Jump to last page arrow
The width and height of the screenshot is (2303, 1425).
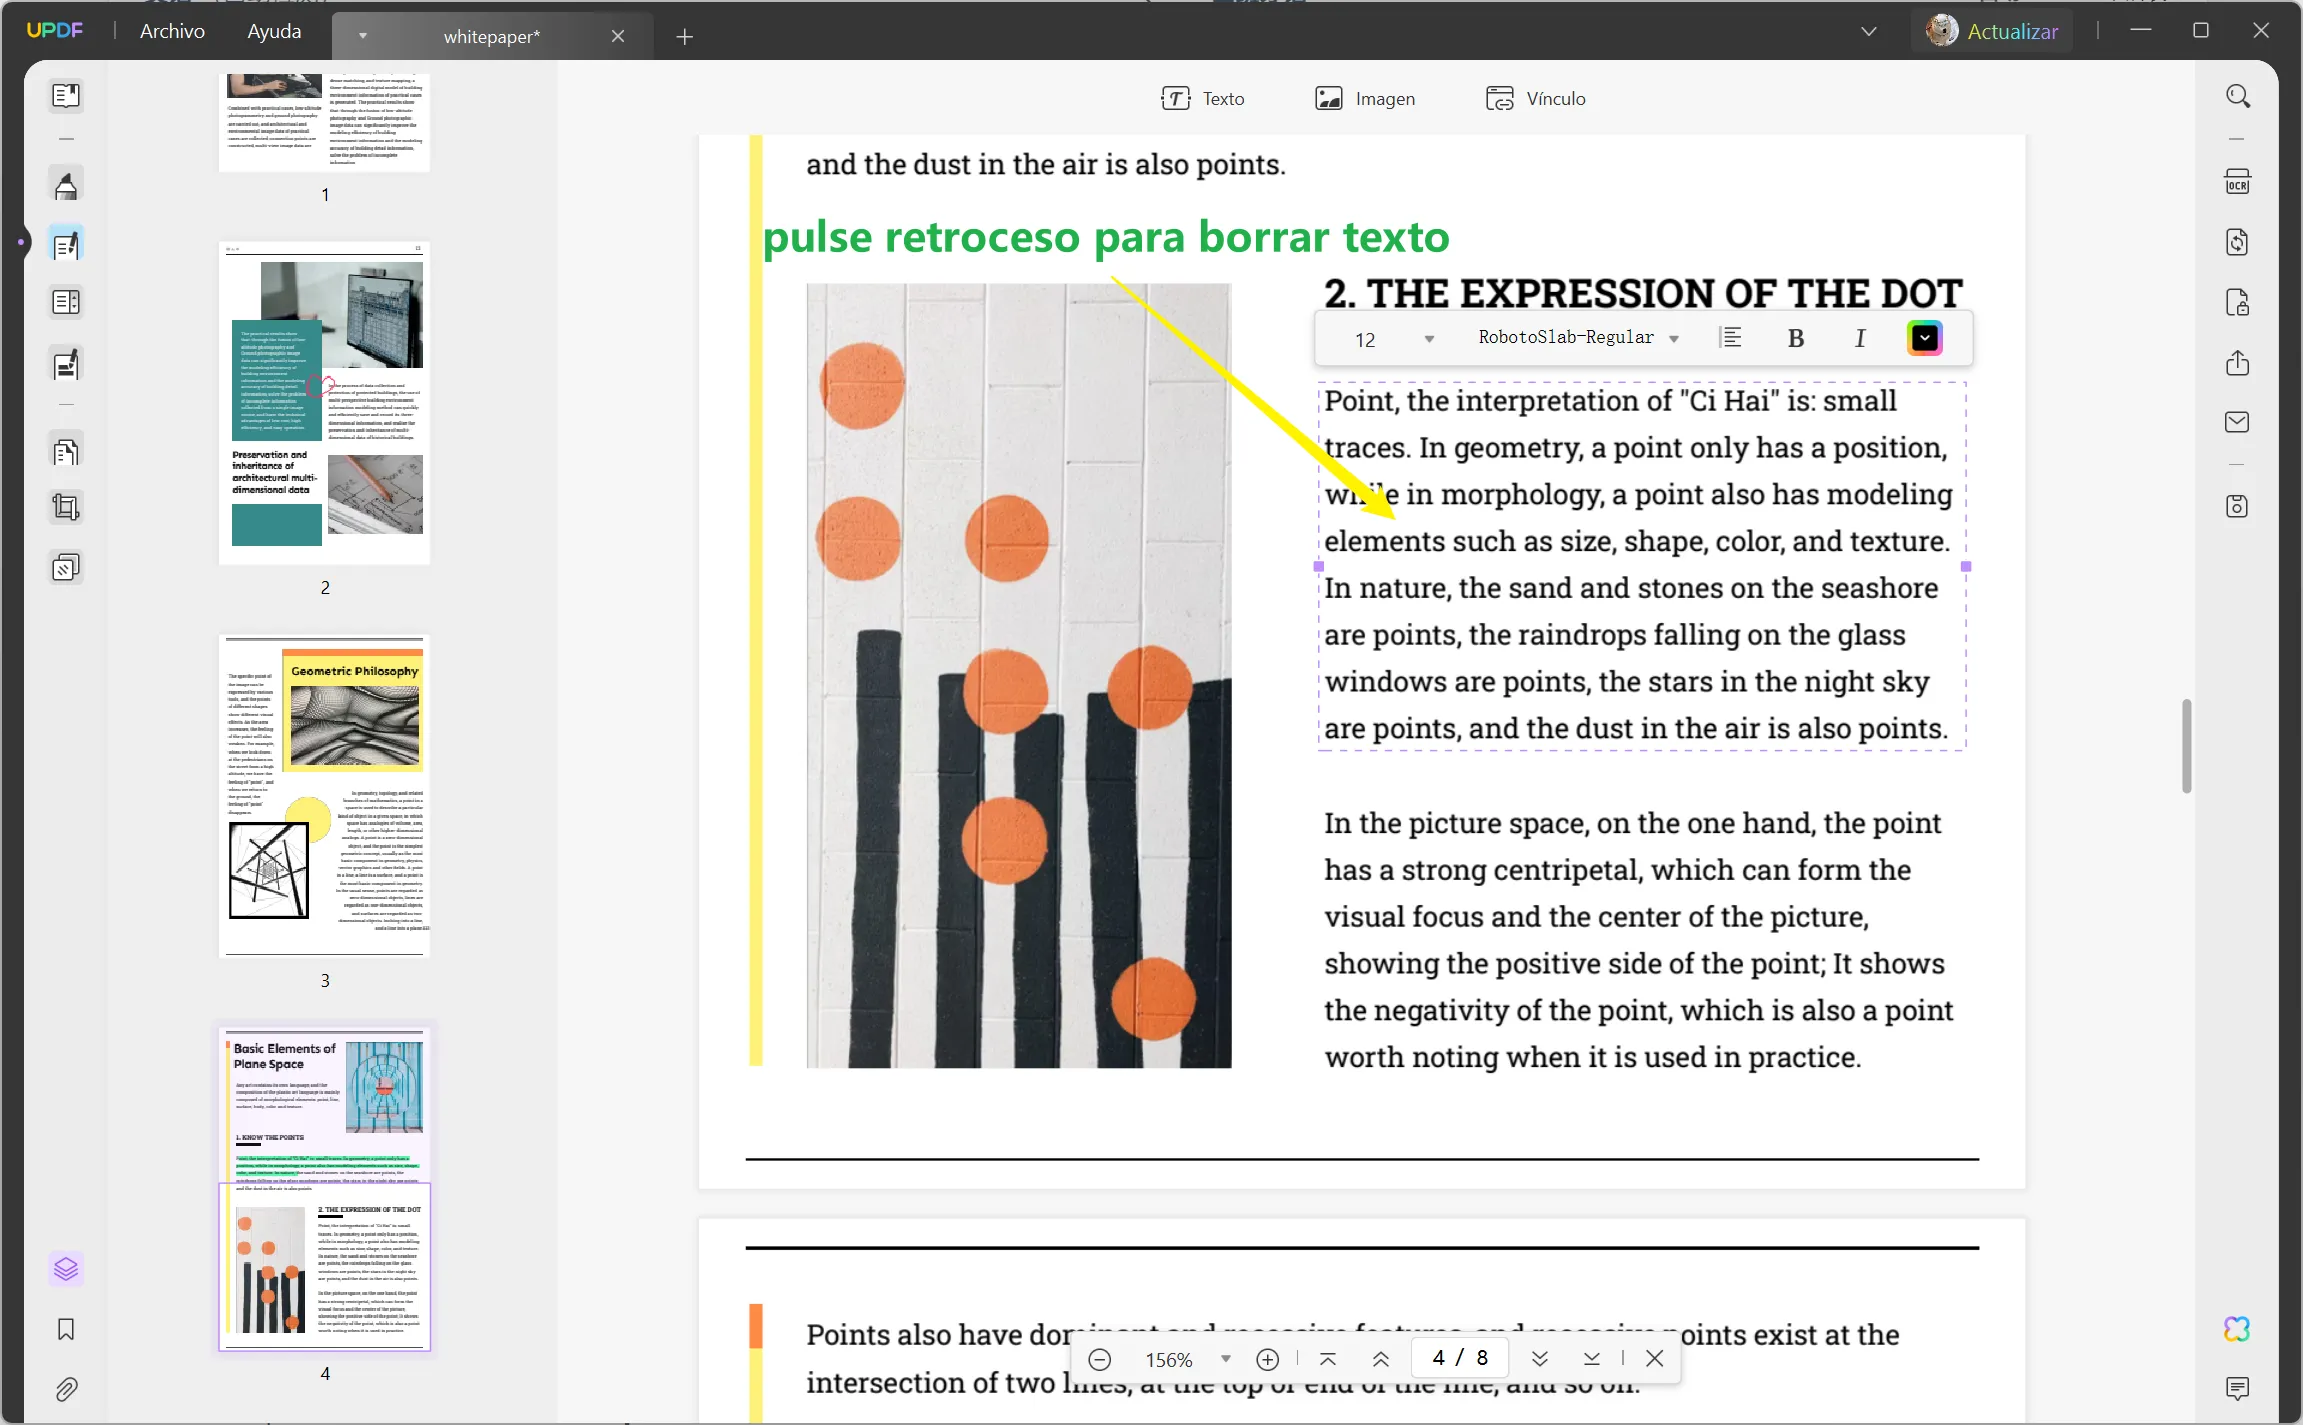pos(1592,1359)
